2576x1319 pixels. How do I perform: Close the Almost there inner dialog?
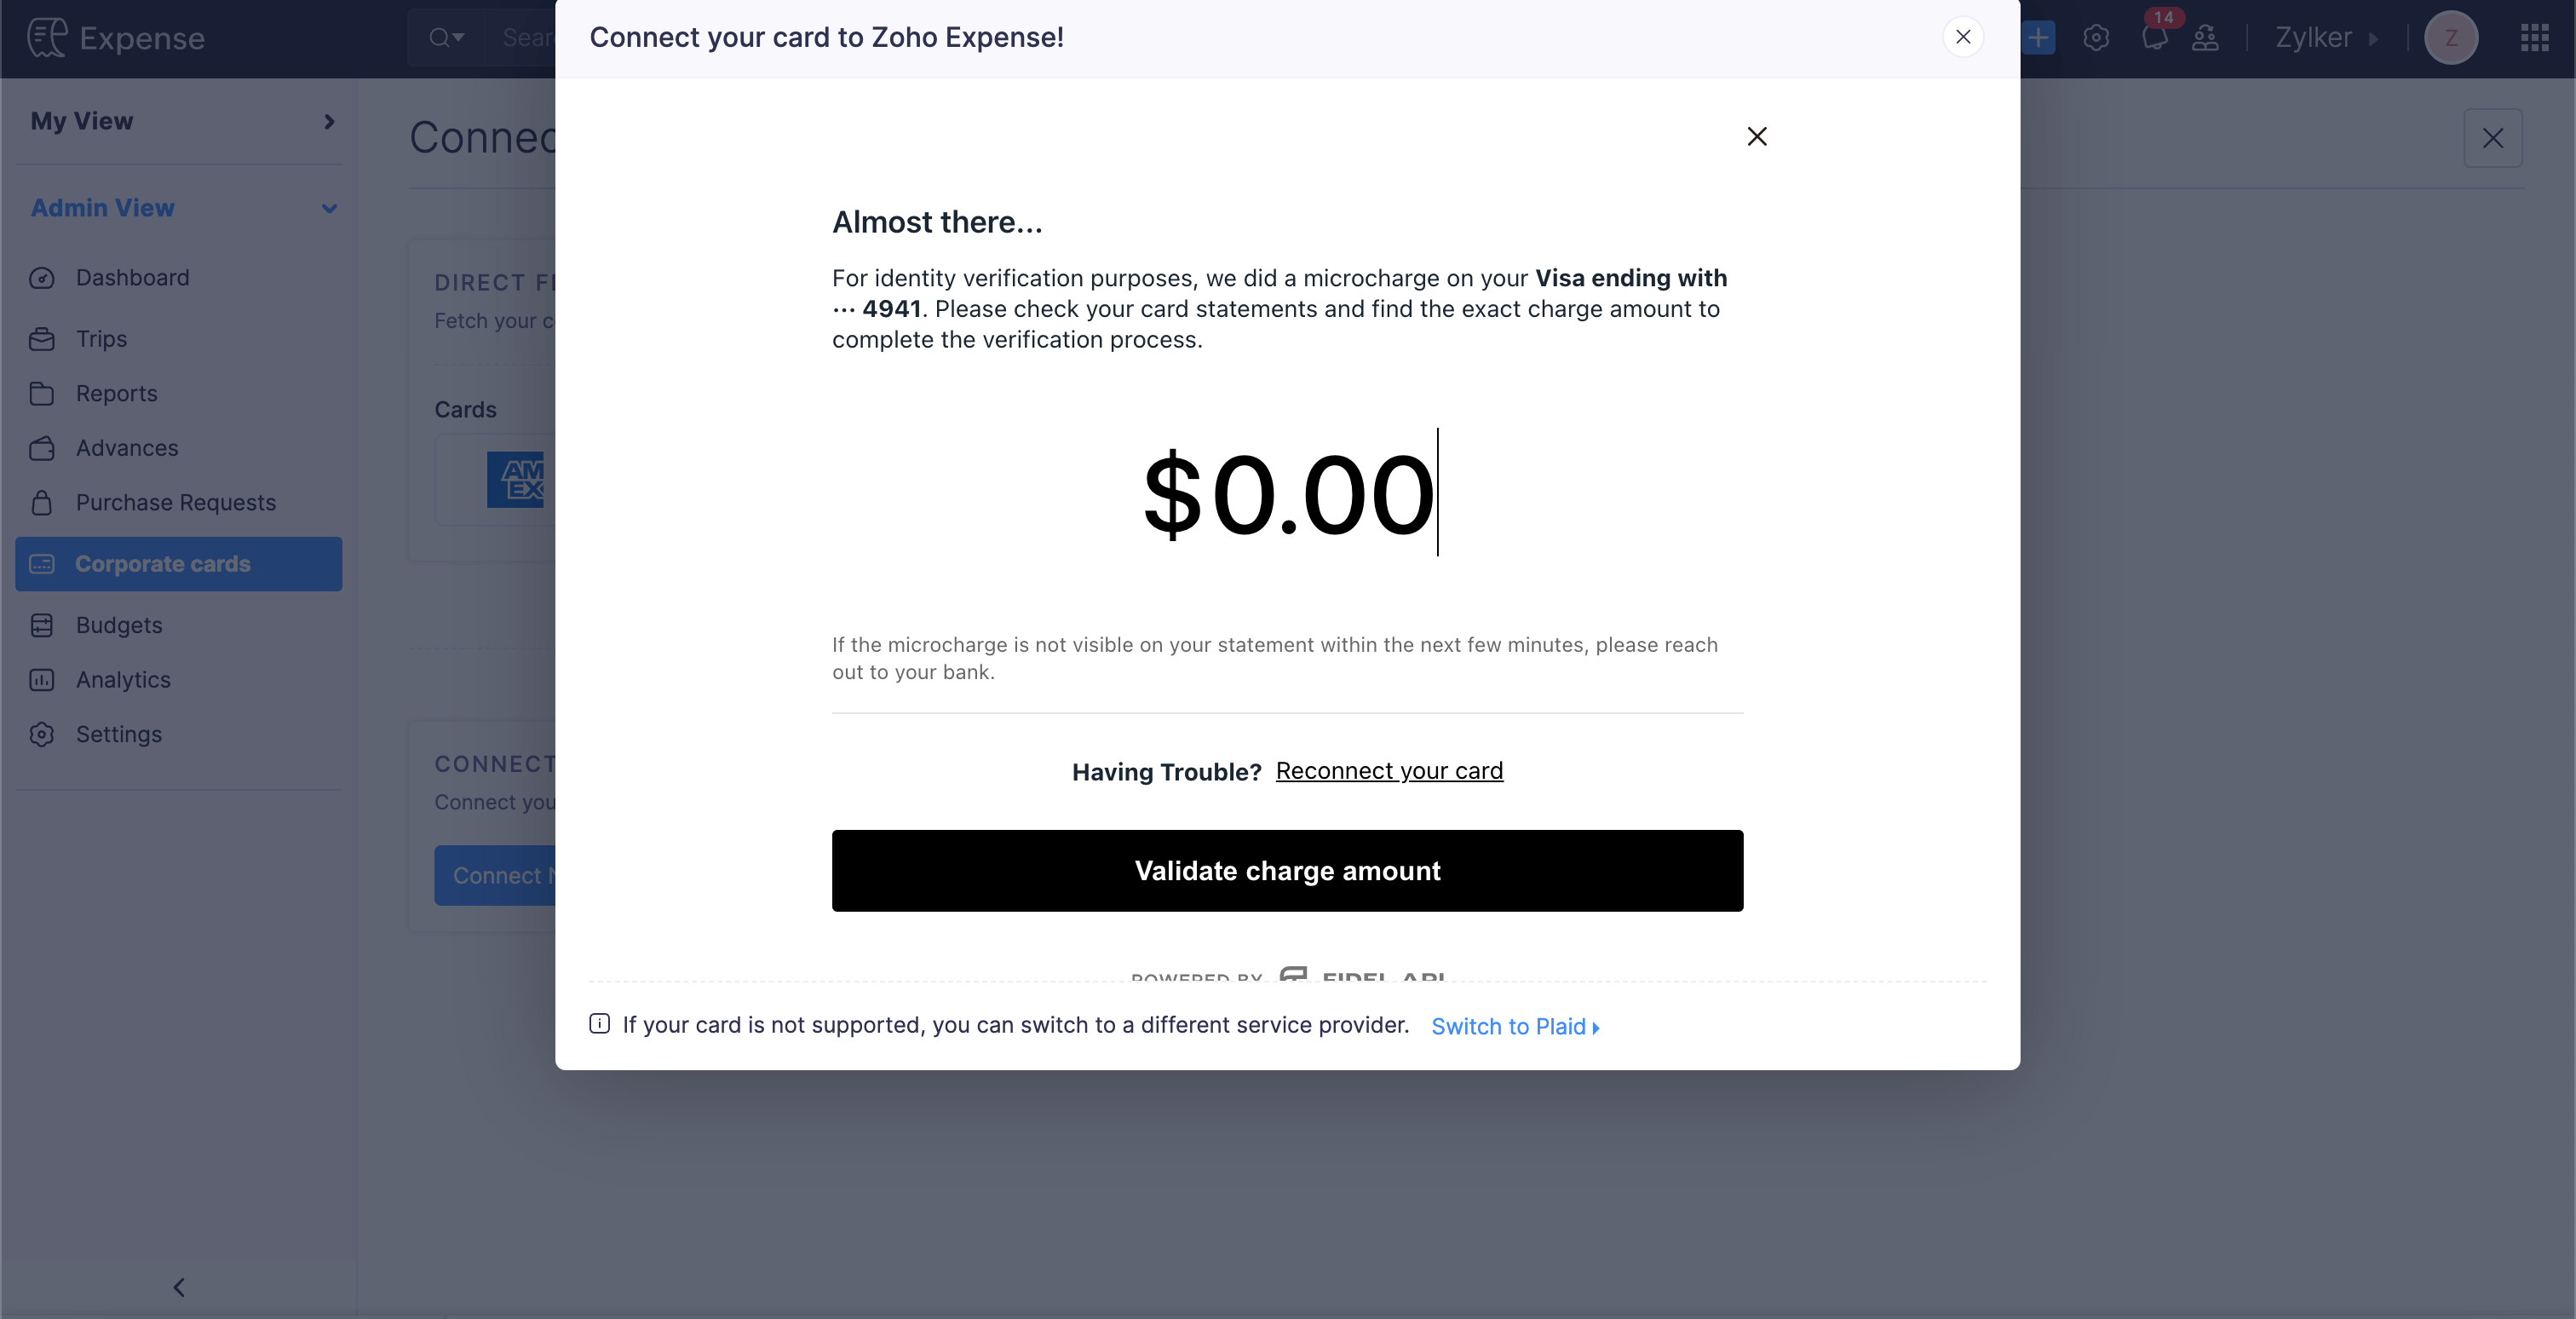1757,136
